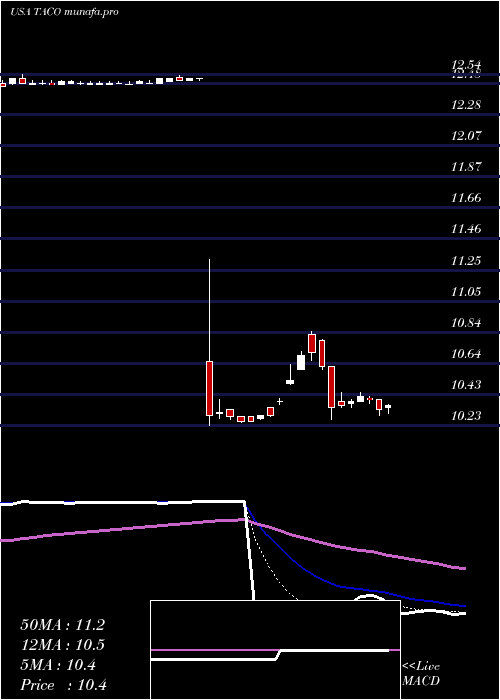This screenshot has width=500, height=700.
Task: Click the 11.66 price axis label
Action: coord(467,198)
